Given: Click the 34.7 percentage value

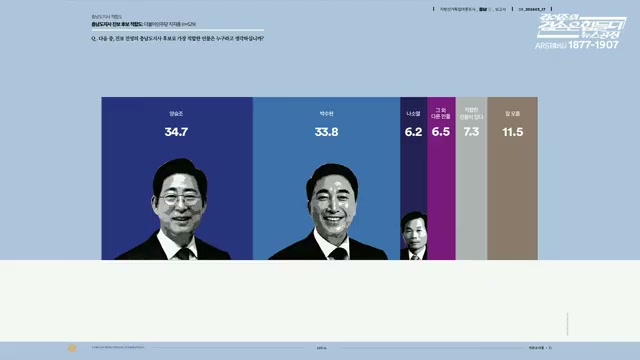Looking at the screenshot, I should pos(176,132).
